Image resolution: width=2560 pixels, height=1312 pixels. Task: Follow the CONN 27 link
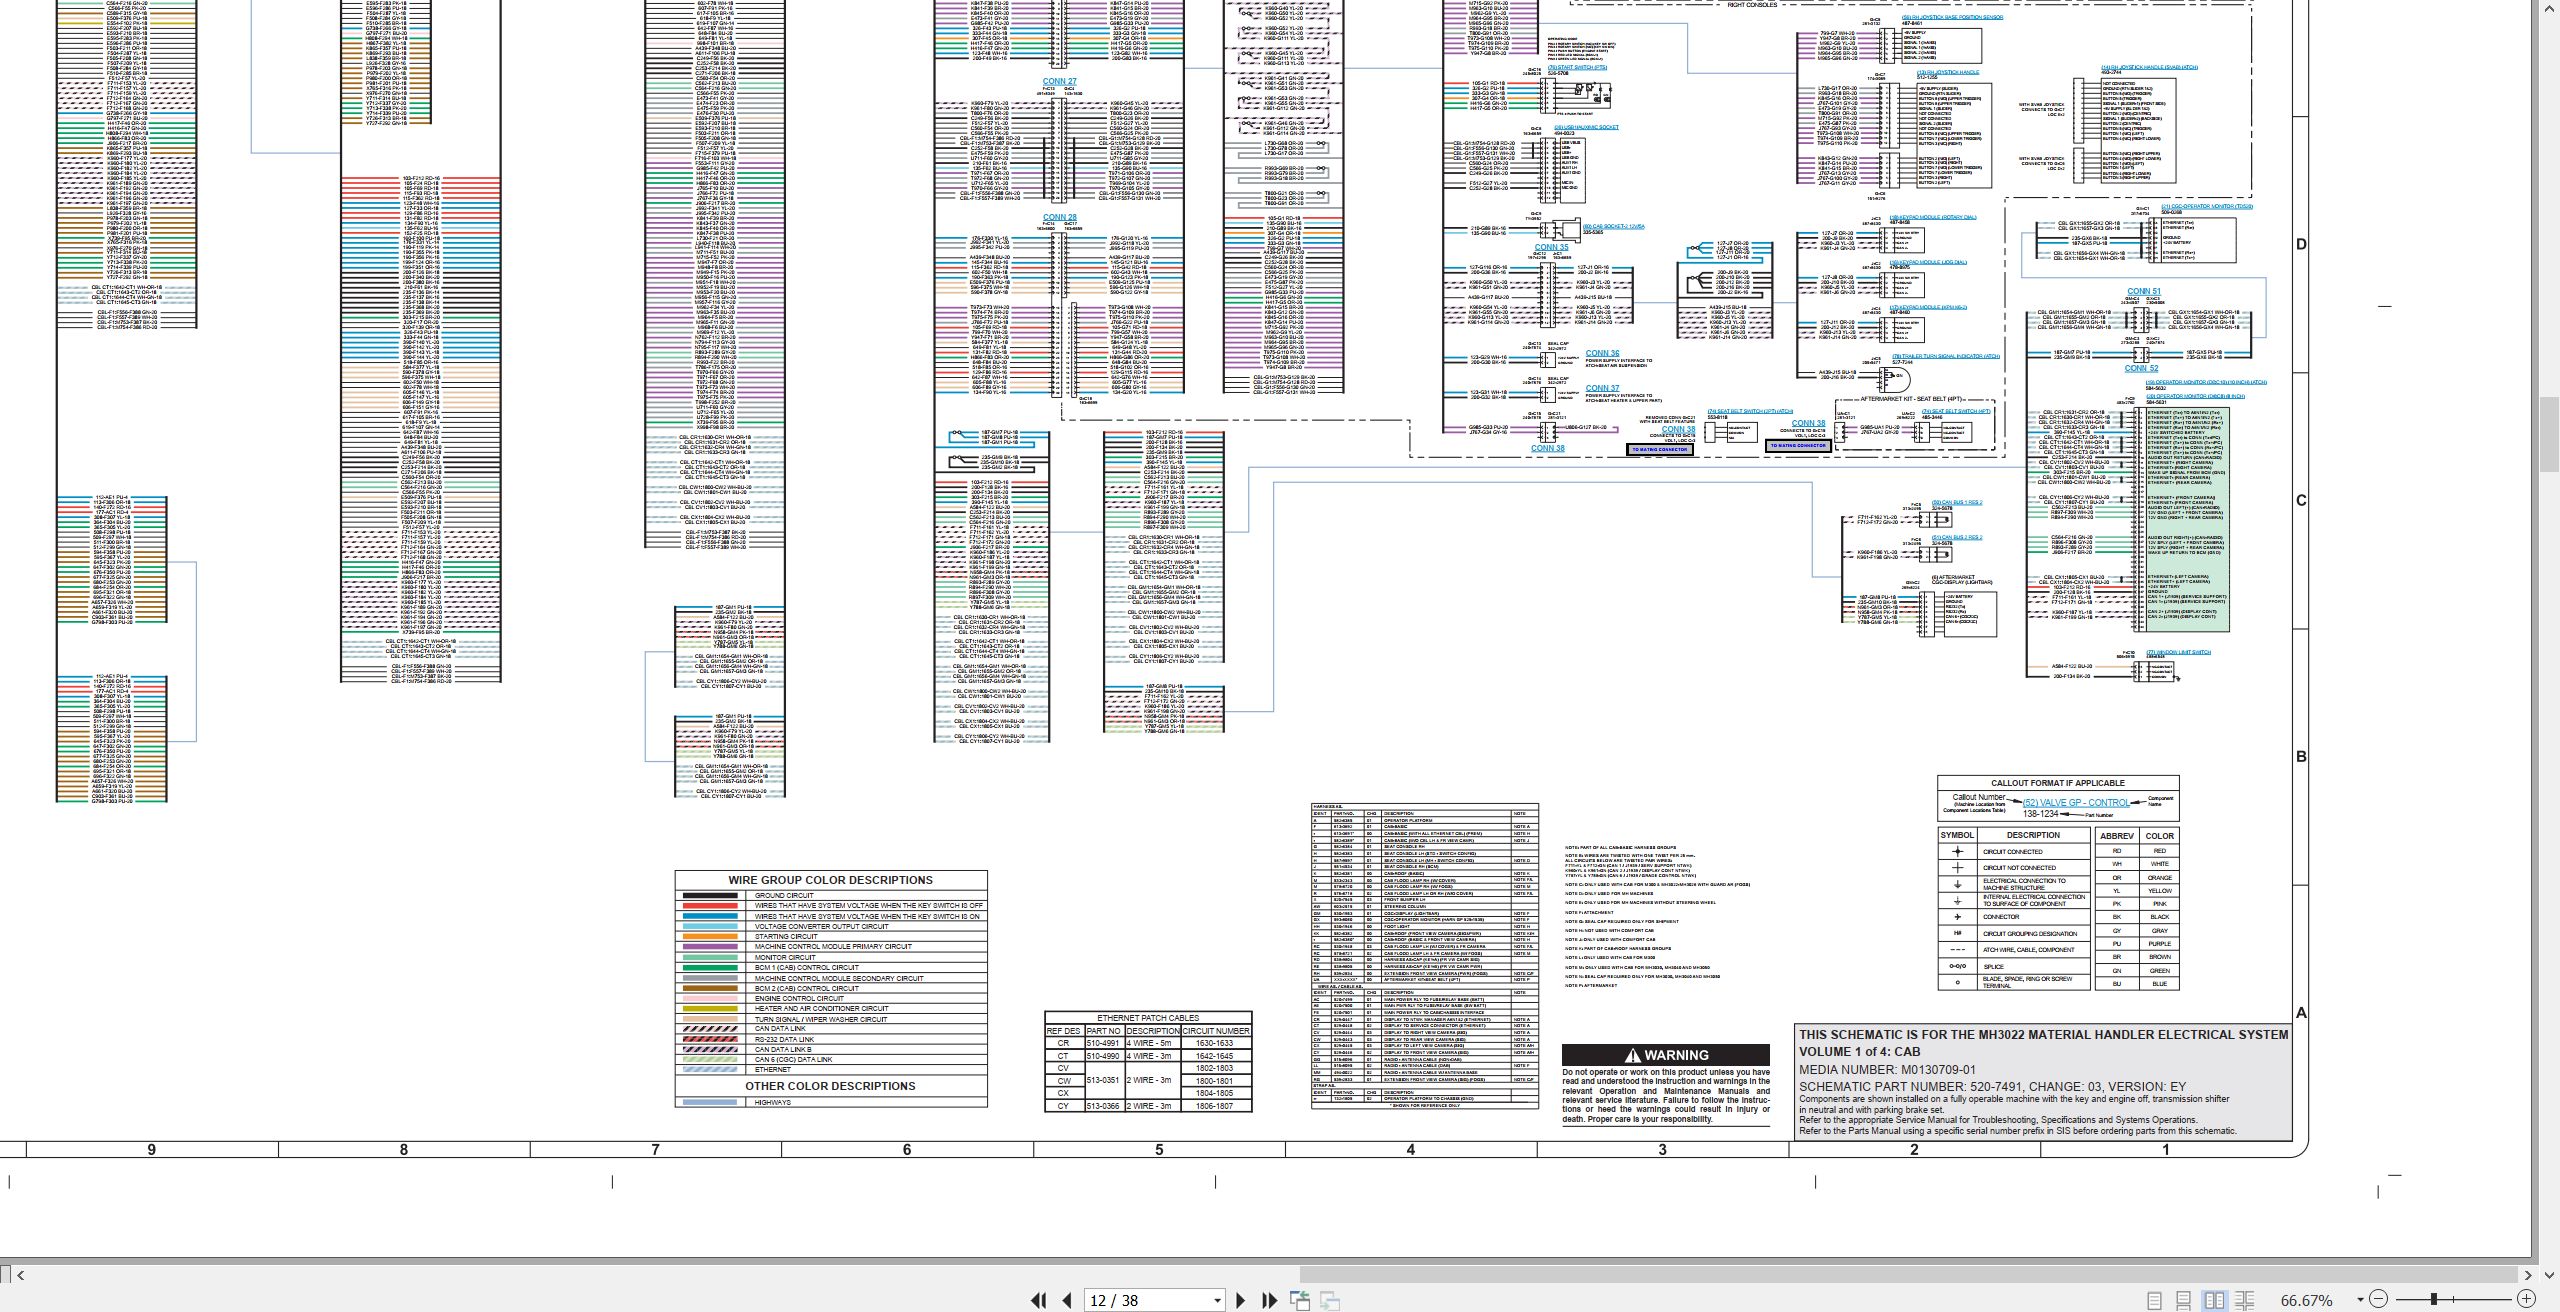coord(1059,81)
